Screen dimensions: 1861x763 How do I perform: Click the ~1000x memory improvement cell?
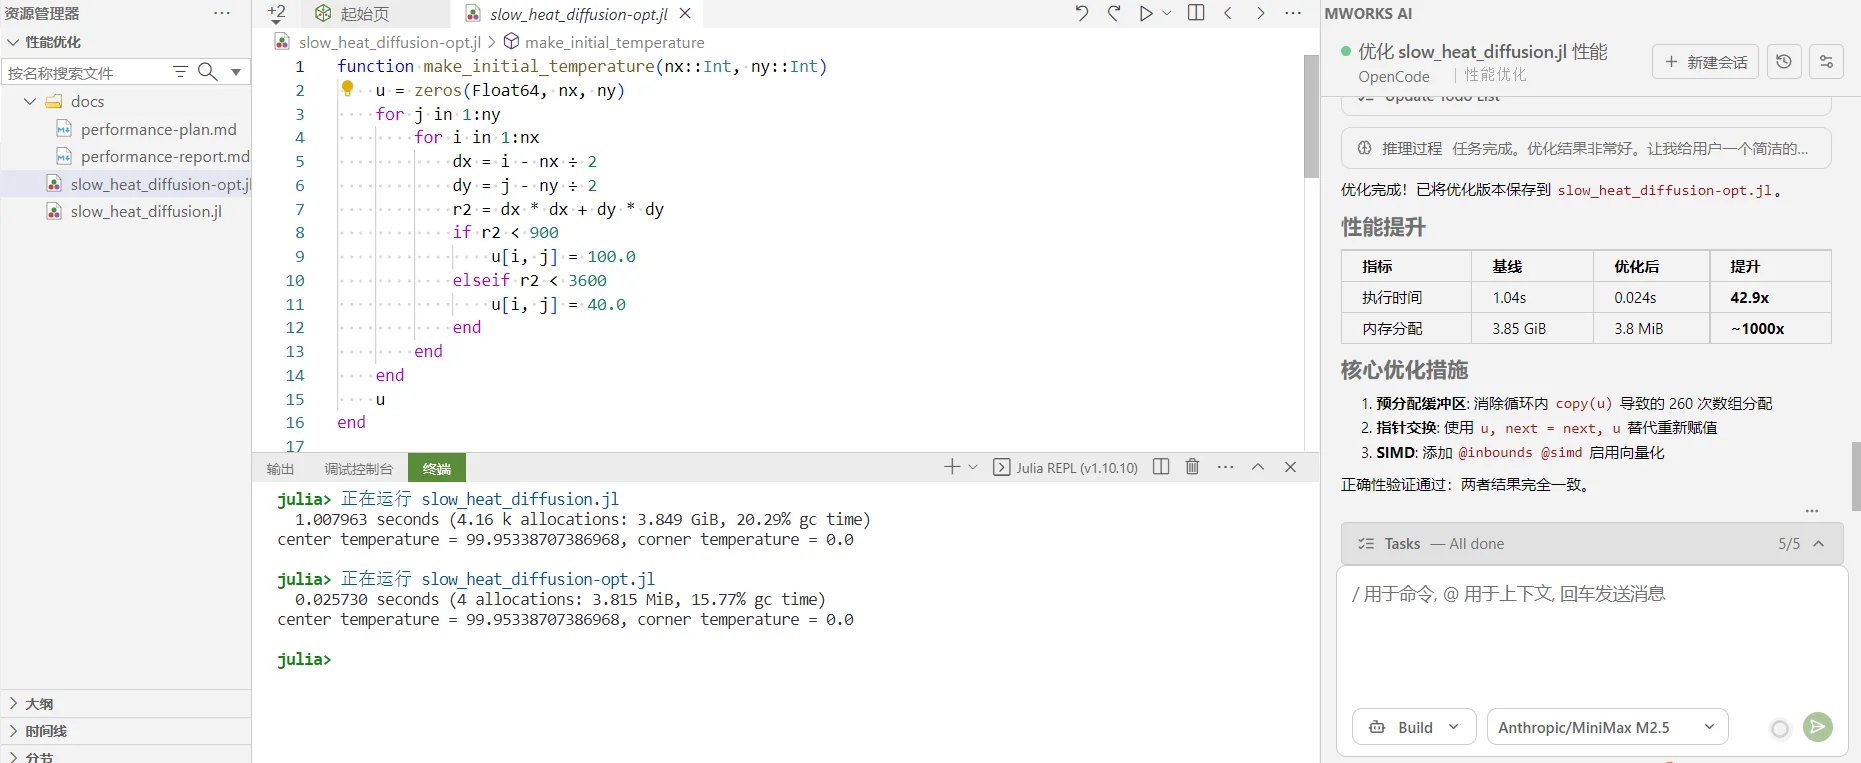pos(1770,328)
